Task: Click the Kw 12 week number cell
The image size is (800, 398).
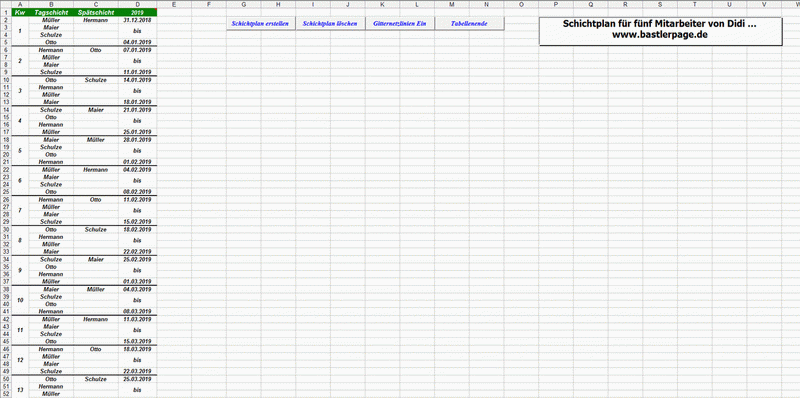Action: pyautogui.click(x=20, y=360)
